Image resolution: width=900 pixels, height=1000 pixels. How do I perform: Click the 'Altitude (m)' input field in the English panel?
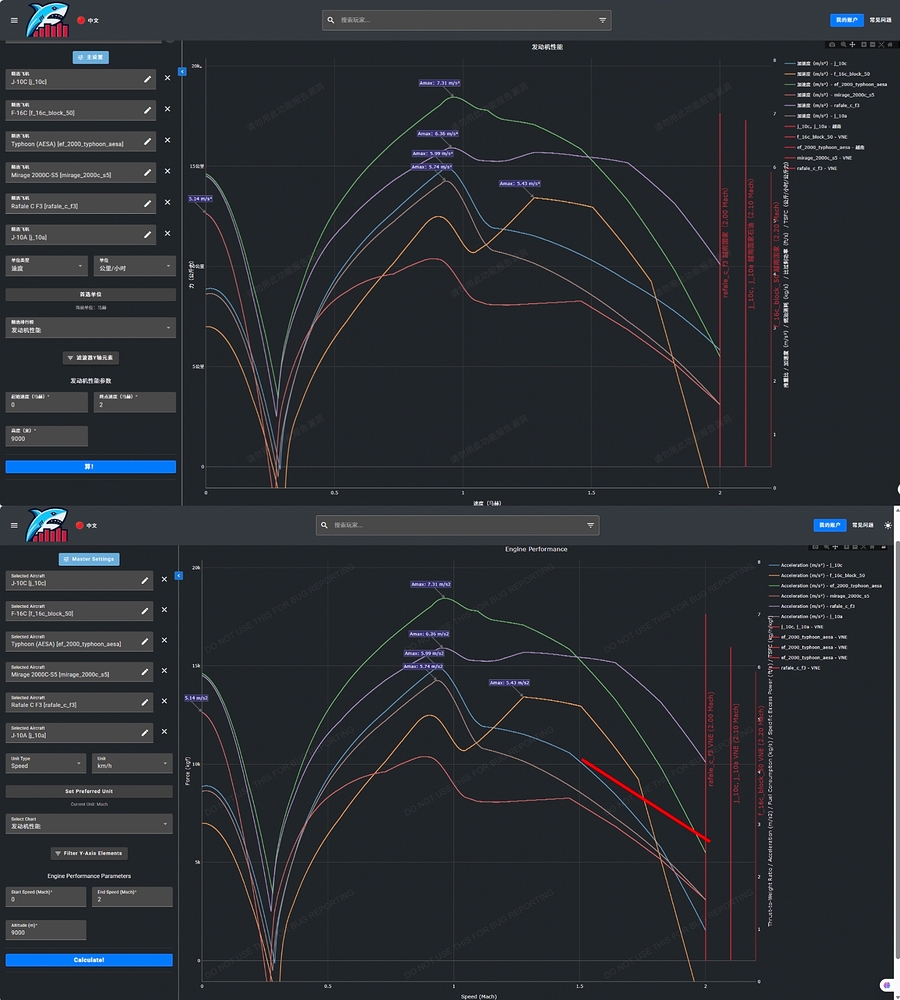(45, 930)
